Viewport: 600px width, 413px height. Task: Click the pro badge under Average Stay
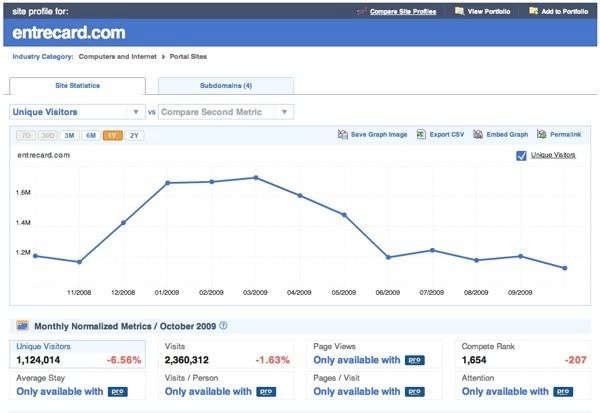pyautogui.click(x=118, y=392)
